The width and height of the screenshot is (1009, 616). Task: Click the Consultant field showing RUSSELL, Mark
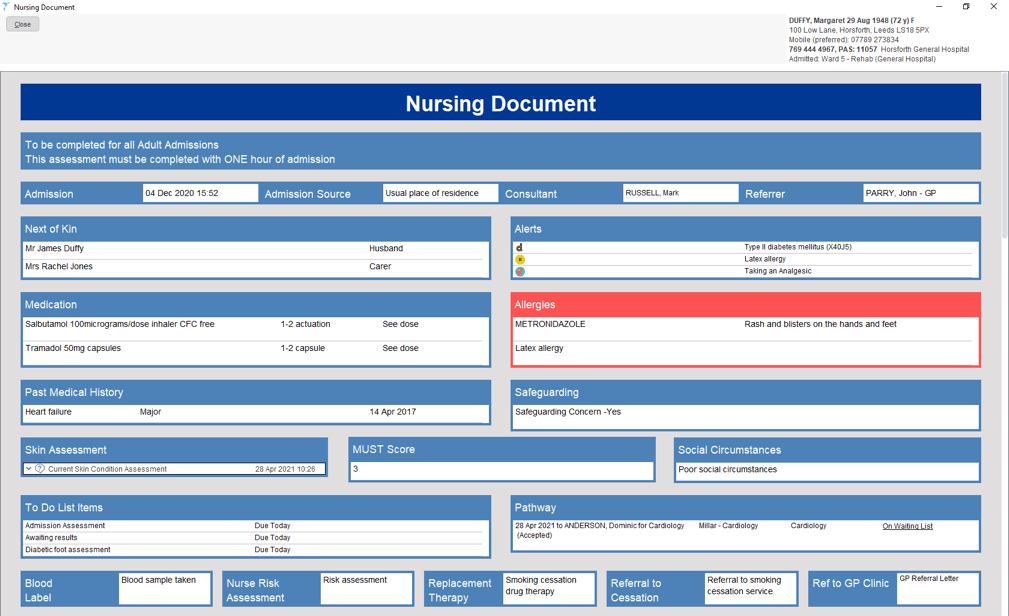[x=680, y=193]
